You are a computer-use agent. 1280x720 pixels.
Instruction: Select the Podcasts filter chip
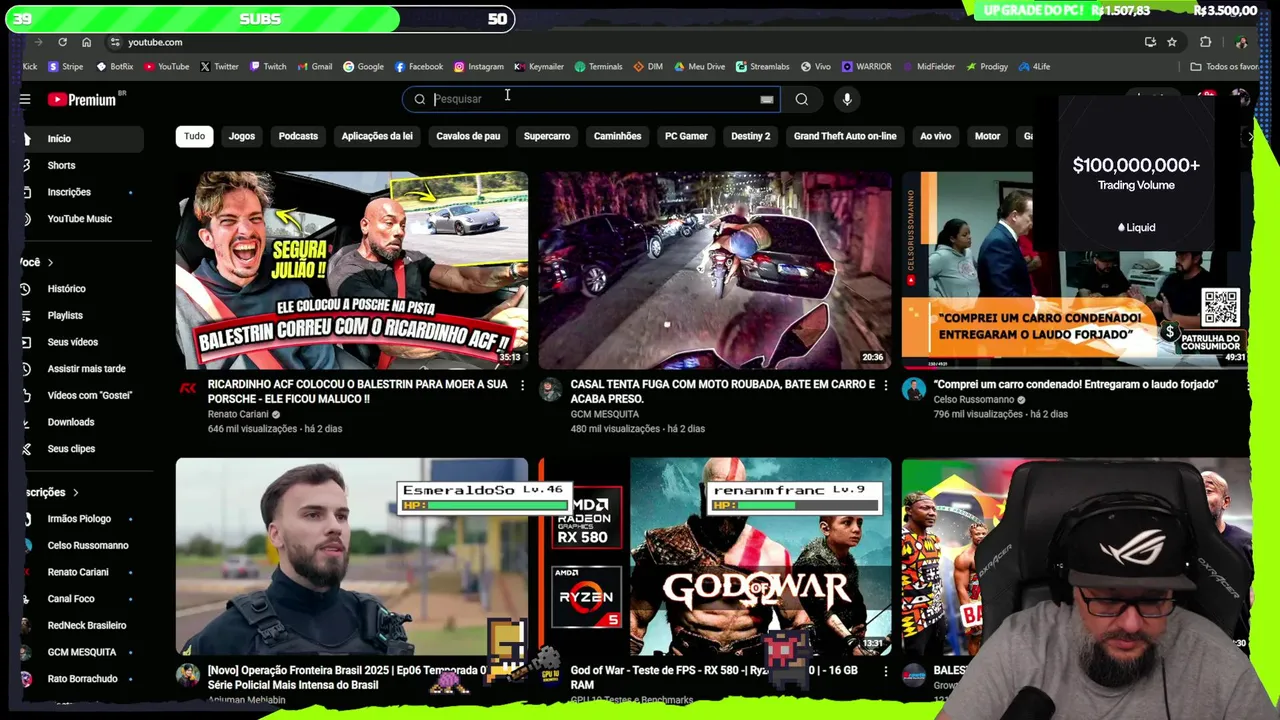click(x=298, y=136)
